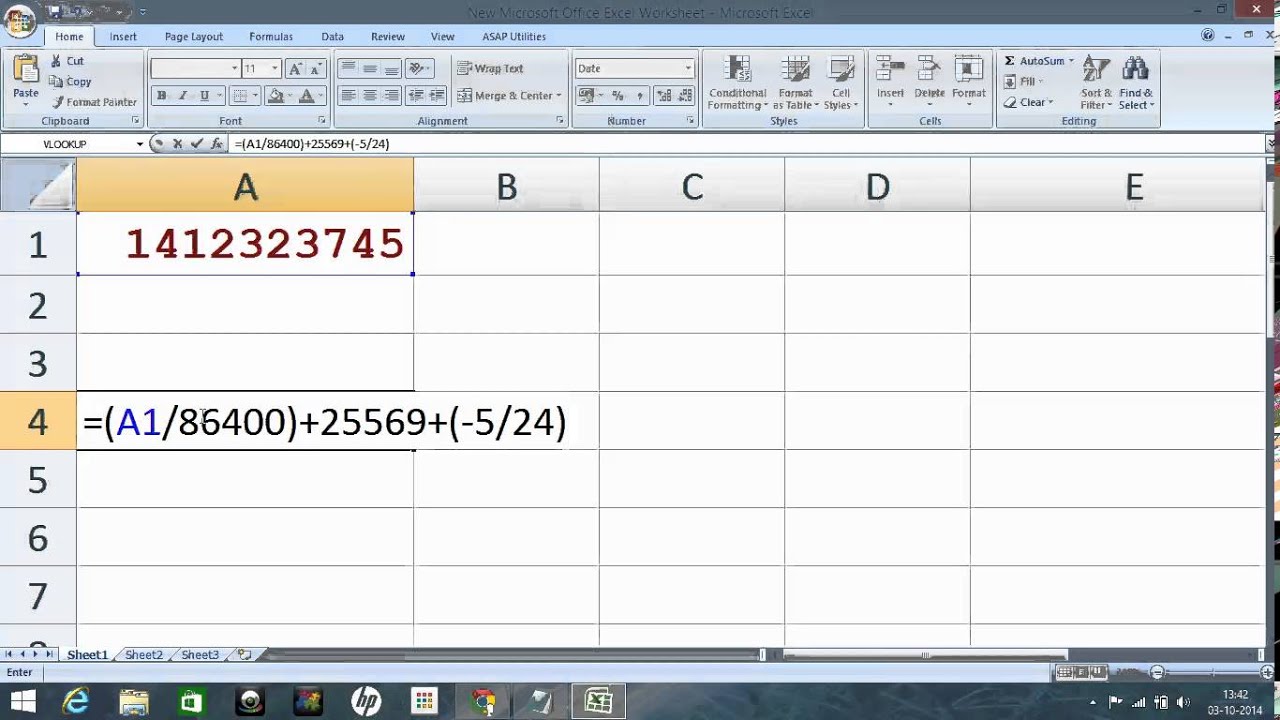Click the Paste clipboard icon
The image size is (1280, 720).
pyautogui.click(x=26, y=70)
